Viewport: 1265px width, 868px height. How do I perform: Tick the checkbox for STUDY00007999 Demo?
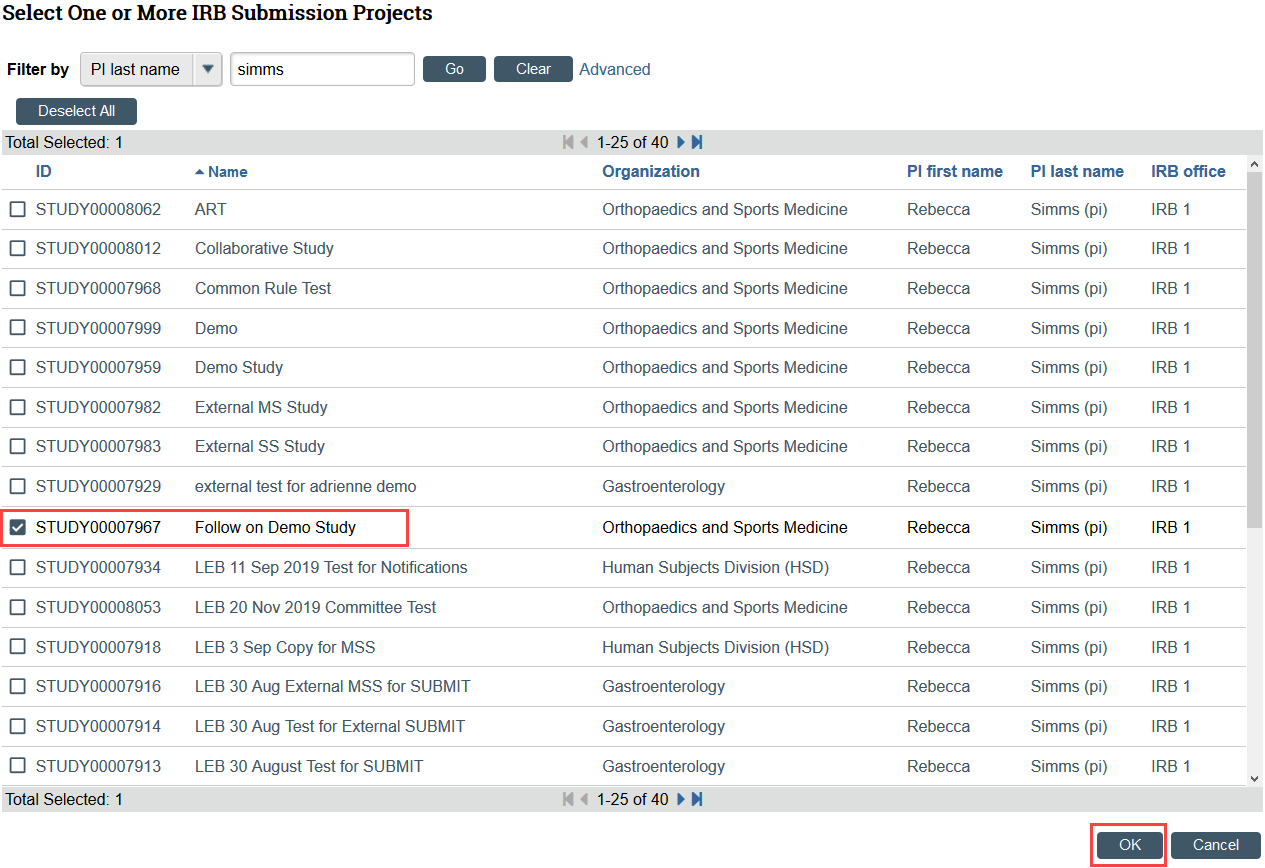pyautogui.click(x=18, y=328)
